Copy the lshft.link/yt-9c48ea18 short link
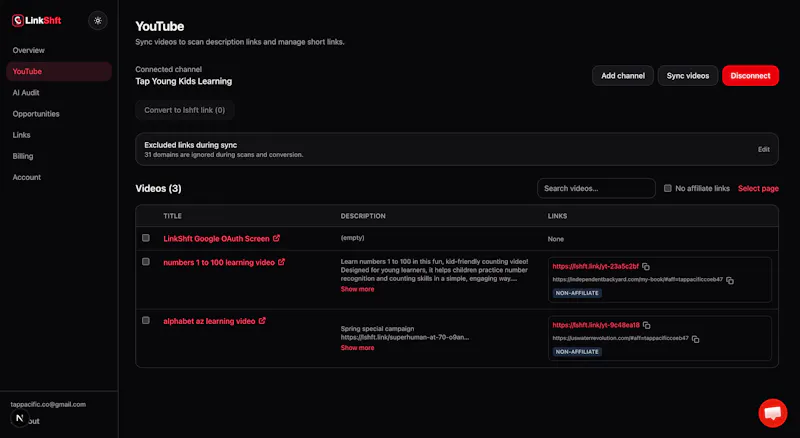The width and height of the screenshot is (800, 438). [x=647, y=325]
